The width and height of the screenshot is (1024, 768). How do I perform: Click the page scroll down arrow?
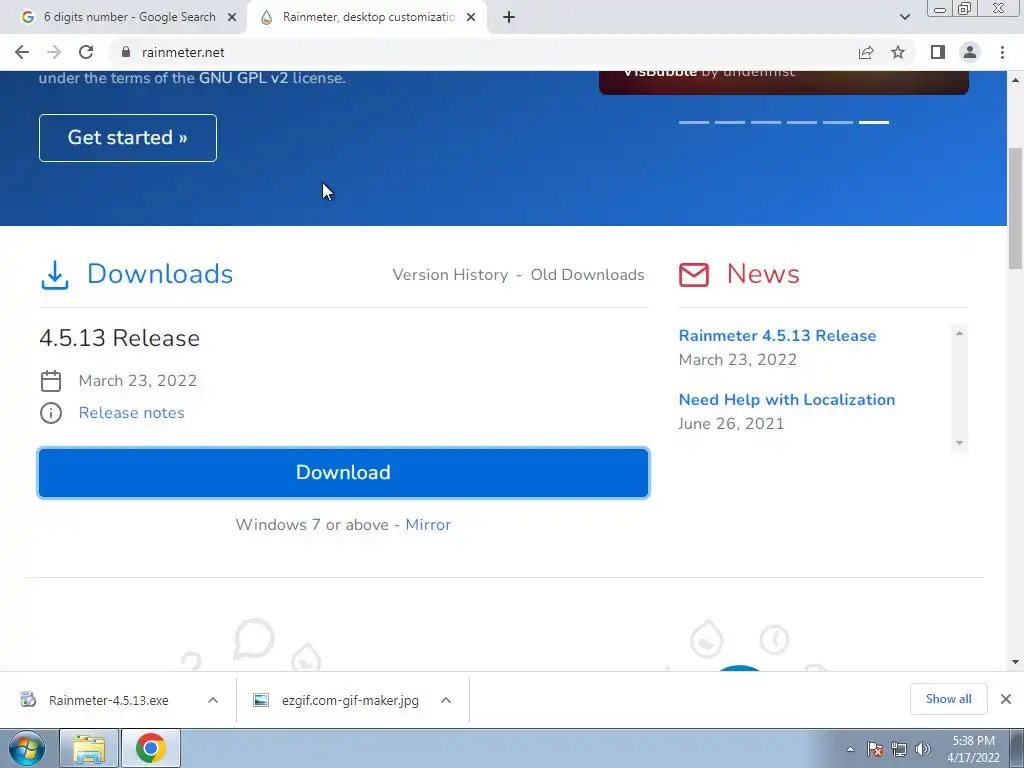pyautogui.click(x=1016, y=662)
